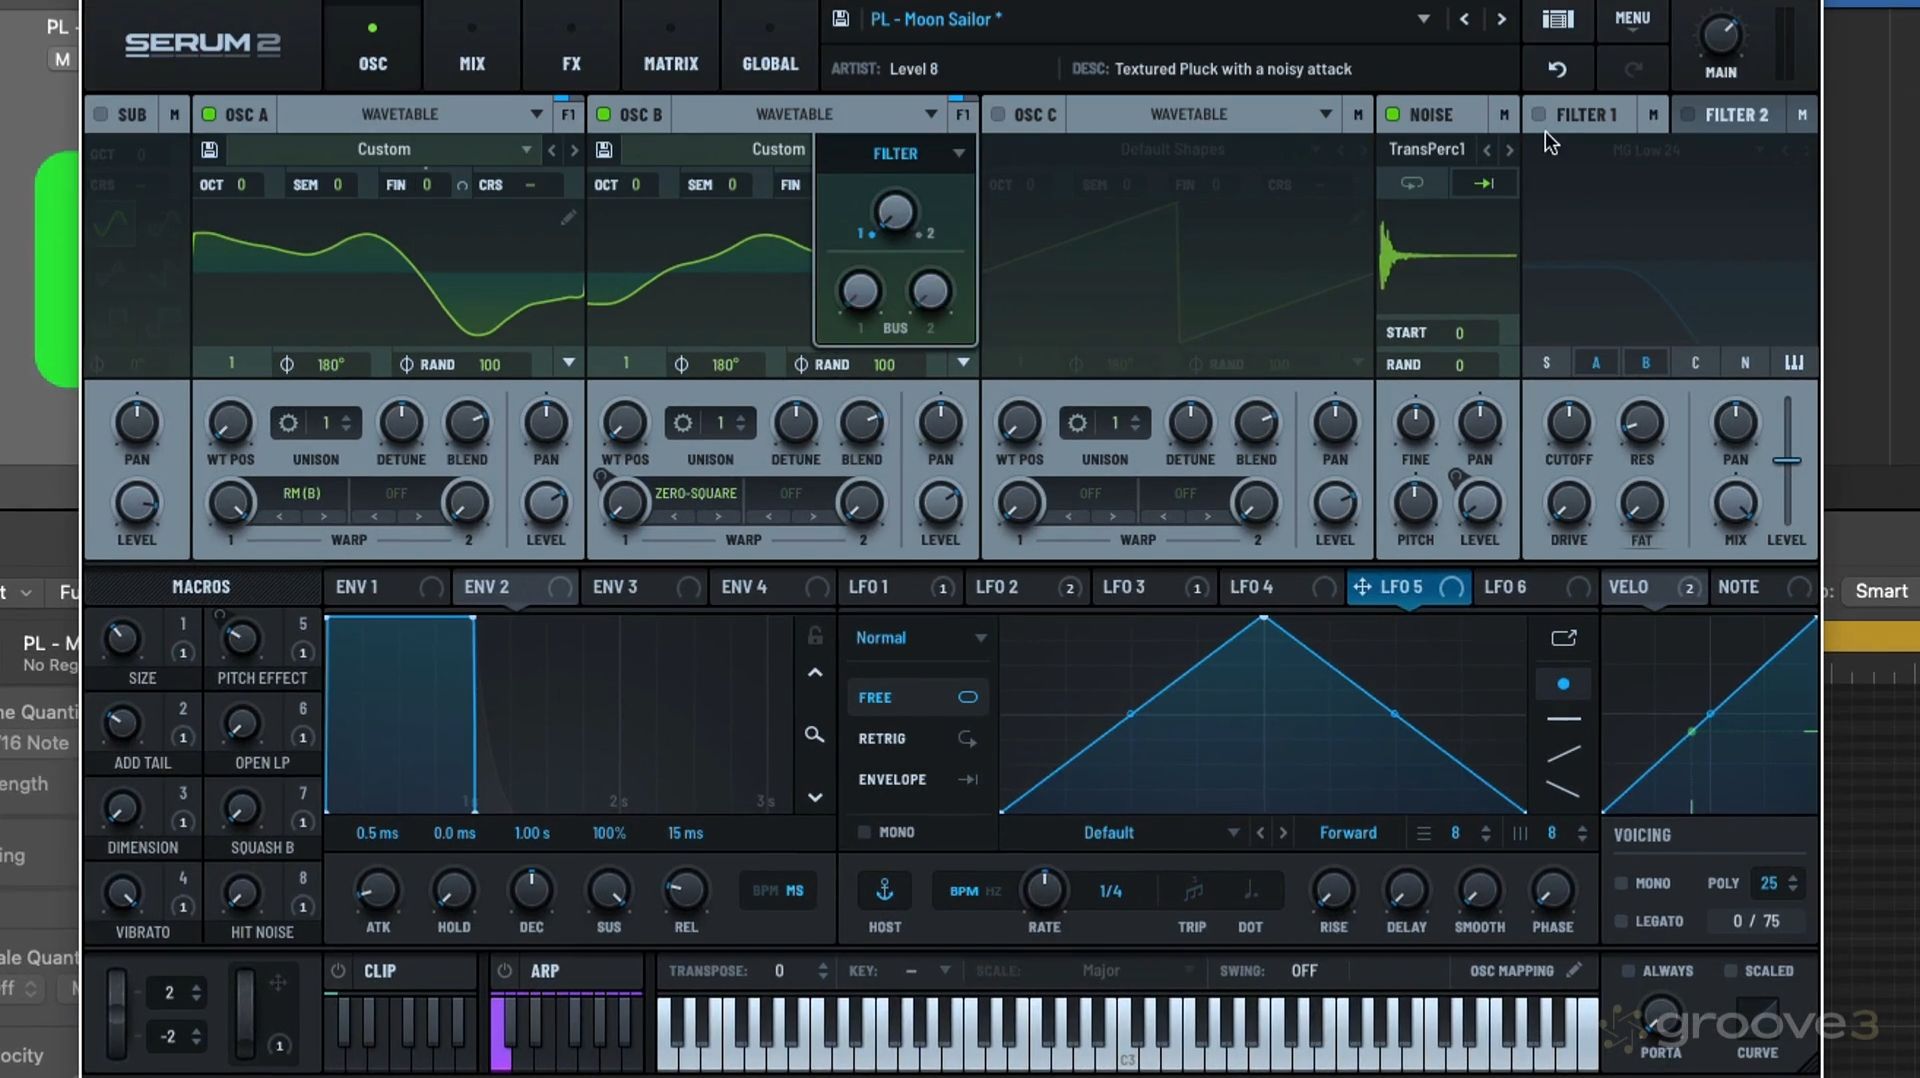Open the preset browser list icon
The height and width of the screenshot is (1078, 1920).
tap(1557, 19)
